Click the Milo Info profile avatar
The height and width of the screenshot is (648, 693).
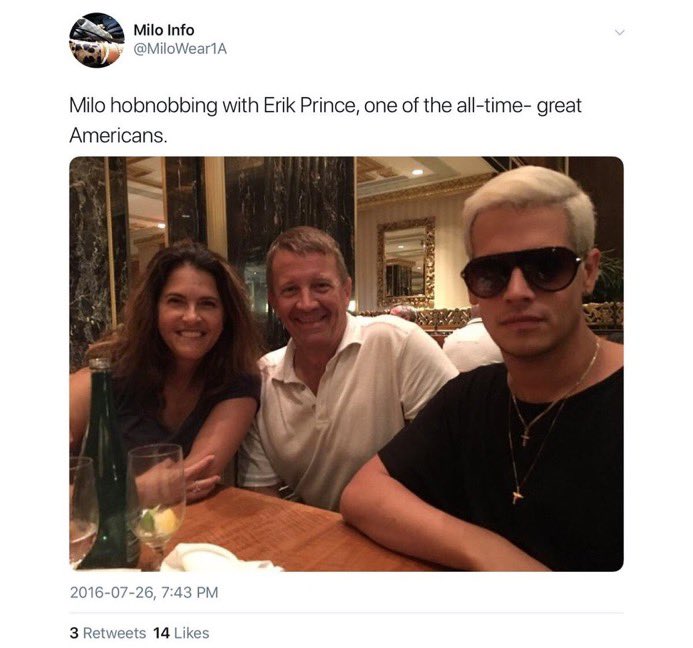click(x=96, y=40)
